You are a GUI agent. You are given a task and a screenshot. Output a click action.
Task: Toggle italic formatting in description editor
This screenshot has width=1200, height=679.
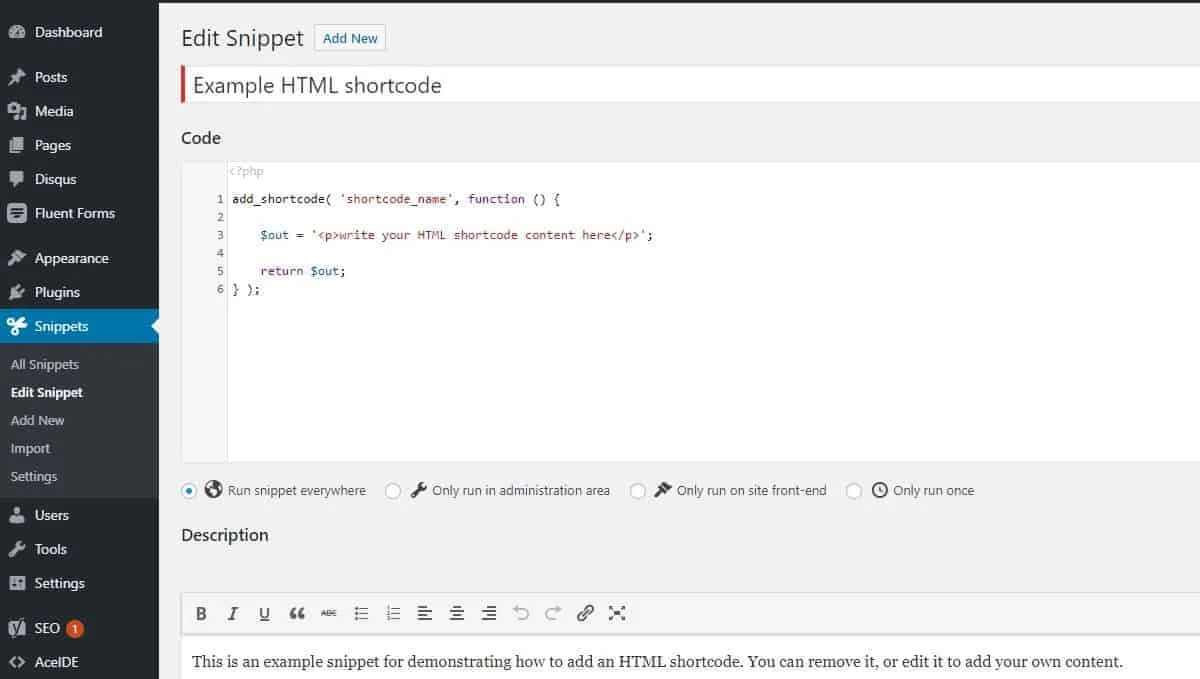click(233, 613)
